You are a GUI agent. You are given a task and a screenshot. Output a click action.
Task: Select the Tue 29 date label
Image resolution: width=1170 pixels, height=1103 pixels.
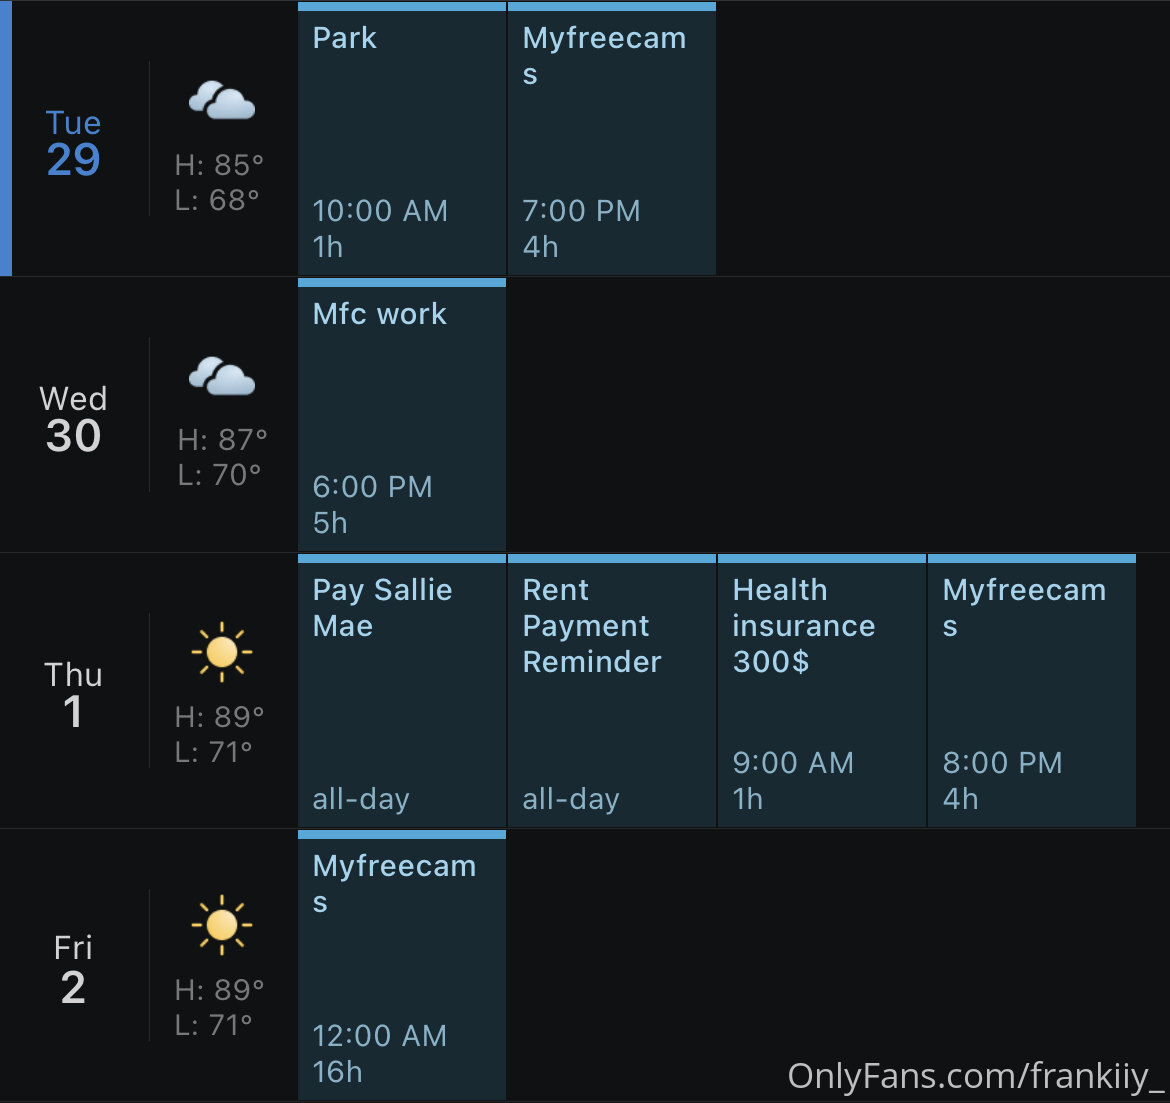(73, 143)
